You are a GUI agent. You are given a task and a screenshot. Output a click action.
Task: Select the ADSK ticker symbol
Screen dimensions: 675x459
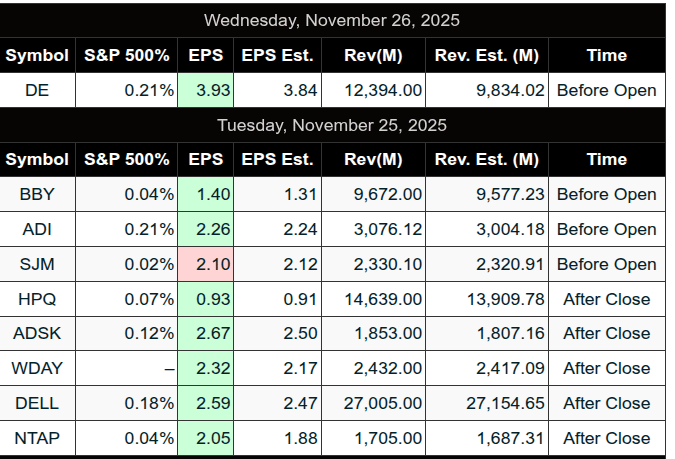(37, 333)
